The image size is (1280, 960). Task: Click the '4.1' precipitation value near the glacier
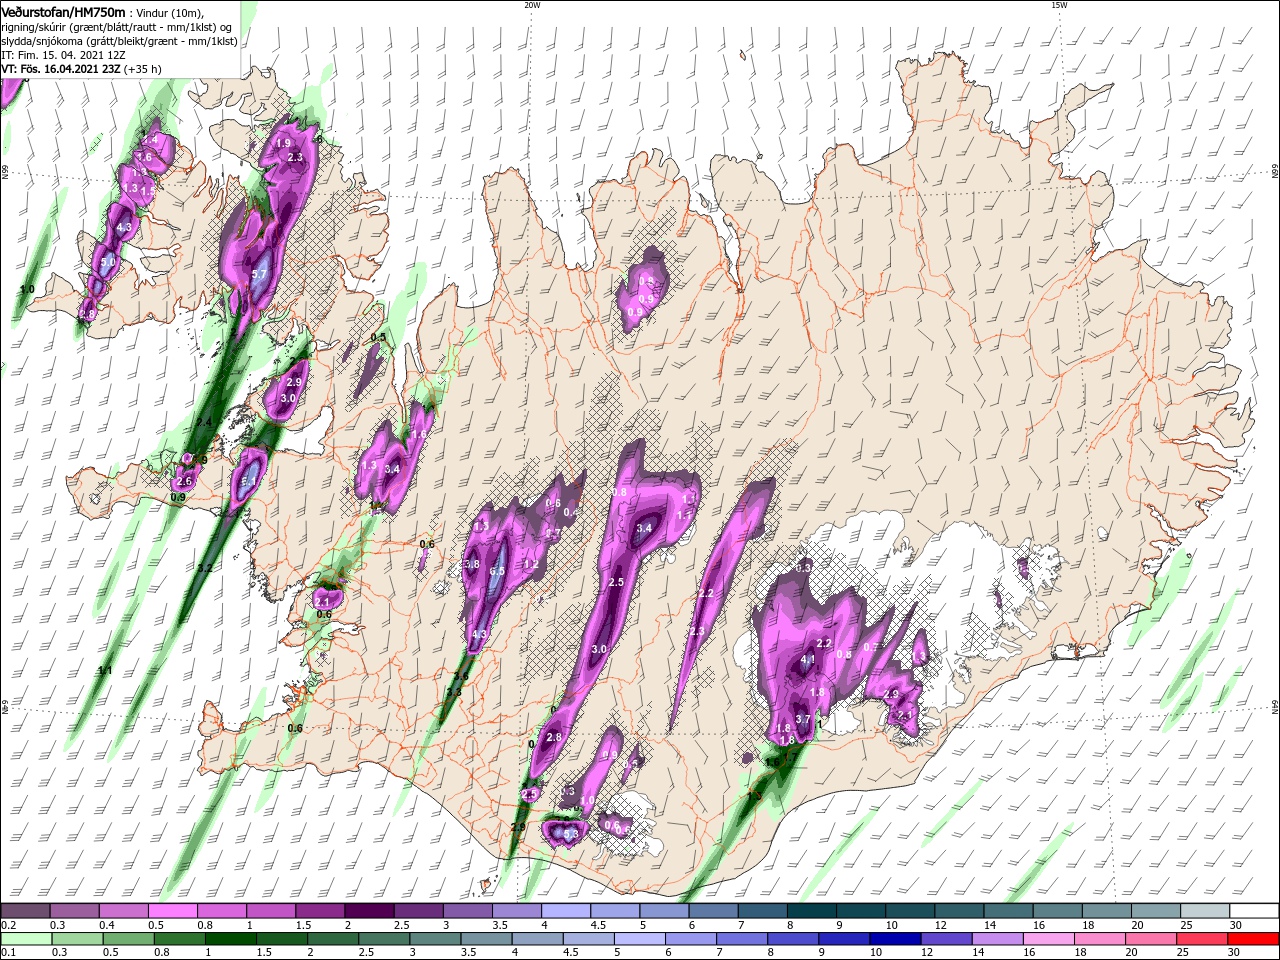point(808,660)
